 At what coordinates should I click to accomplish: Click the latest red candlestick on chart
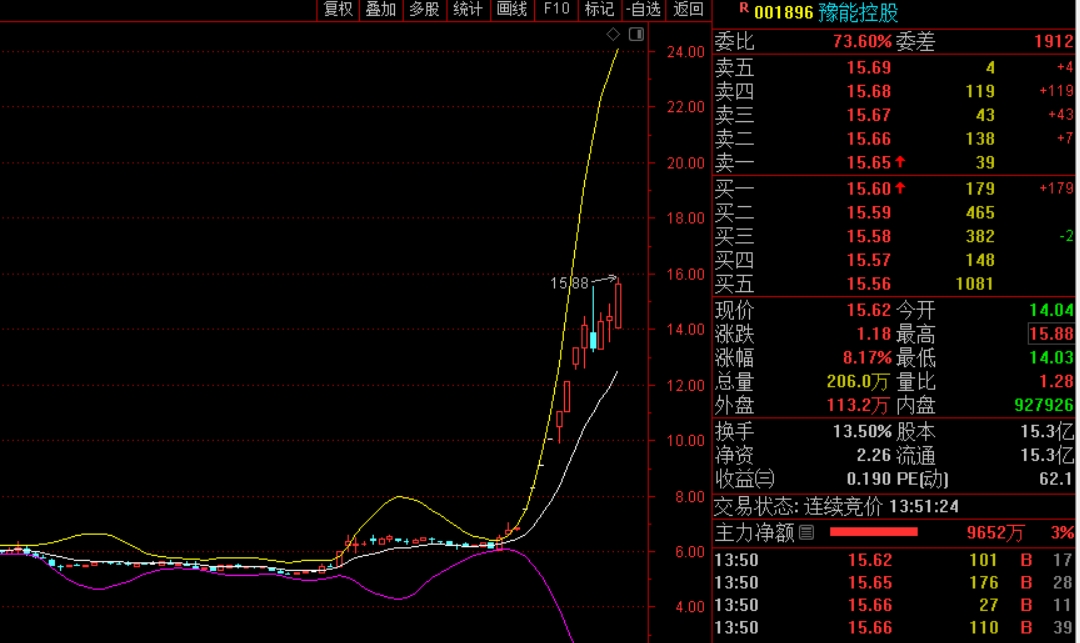(619, 304)
